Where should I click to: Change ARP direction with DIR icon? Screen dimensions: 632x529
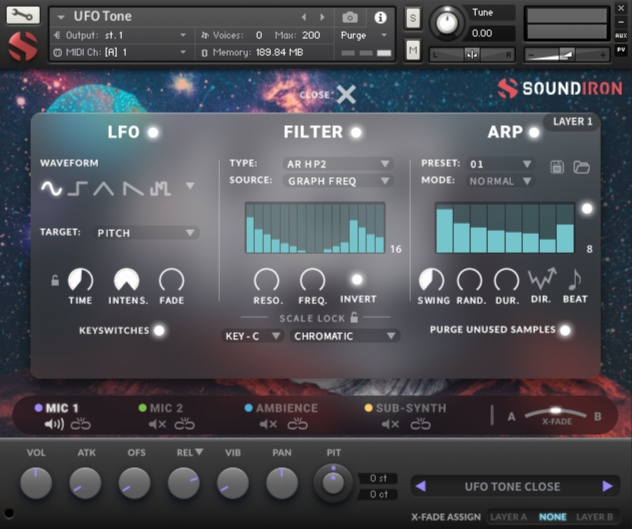pyautogui.click(x=542, y=279)
